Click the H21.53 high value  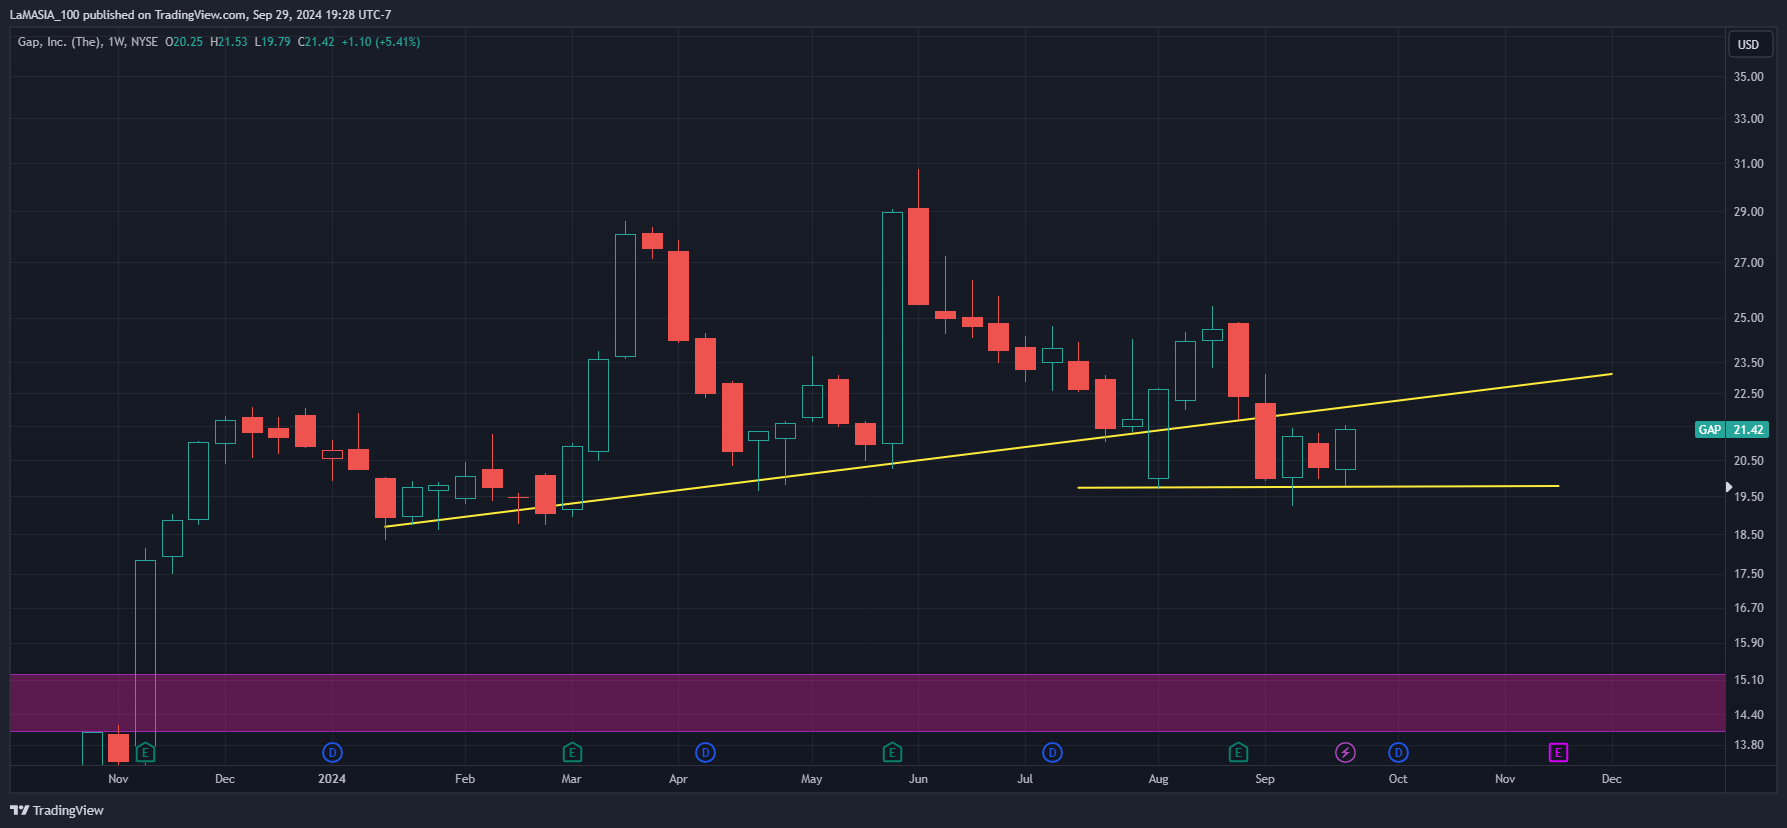pos(228,42)
